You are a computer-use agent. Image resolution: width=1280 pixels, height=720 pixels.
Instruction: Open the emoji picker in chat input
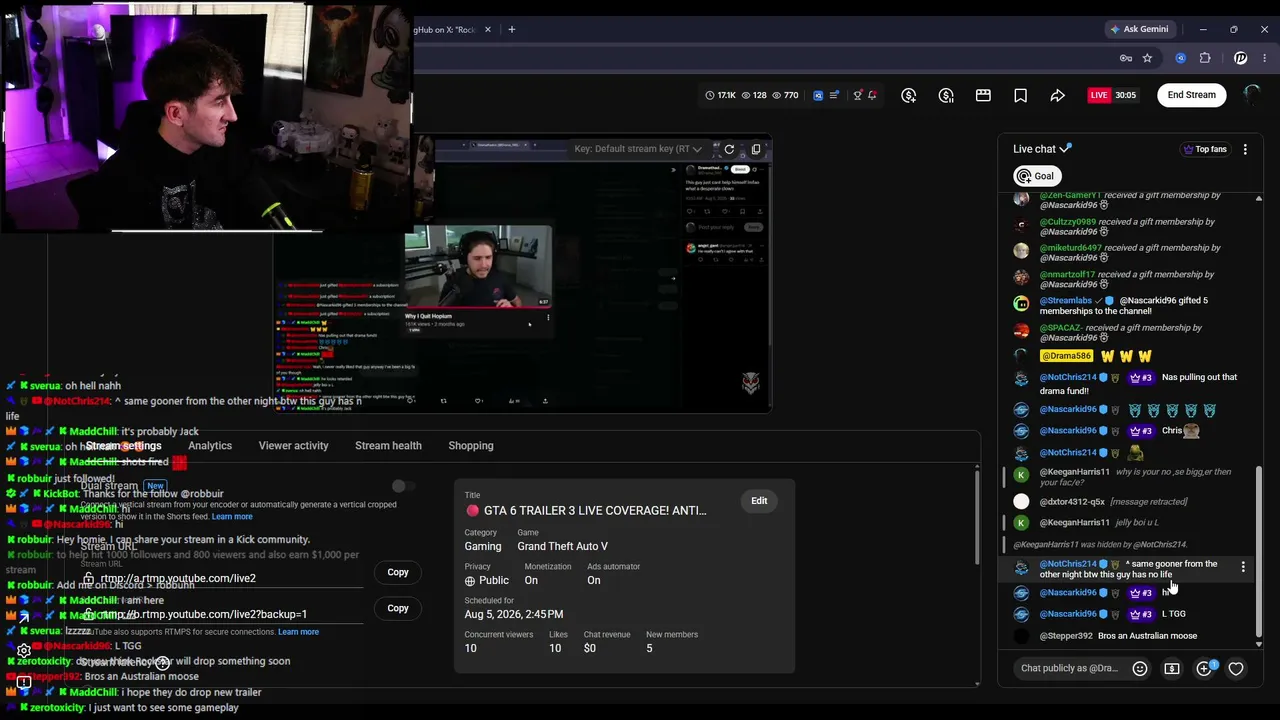coord(1139,668)
